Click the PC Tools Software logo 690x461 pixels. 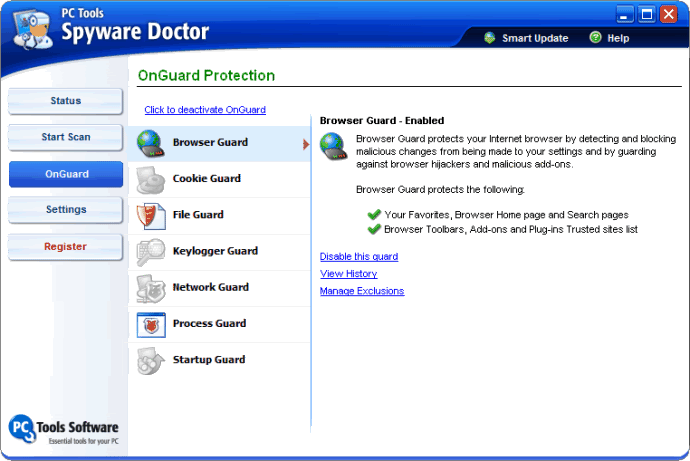pyautogui.click(x=64, y=429)
